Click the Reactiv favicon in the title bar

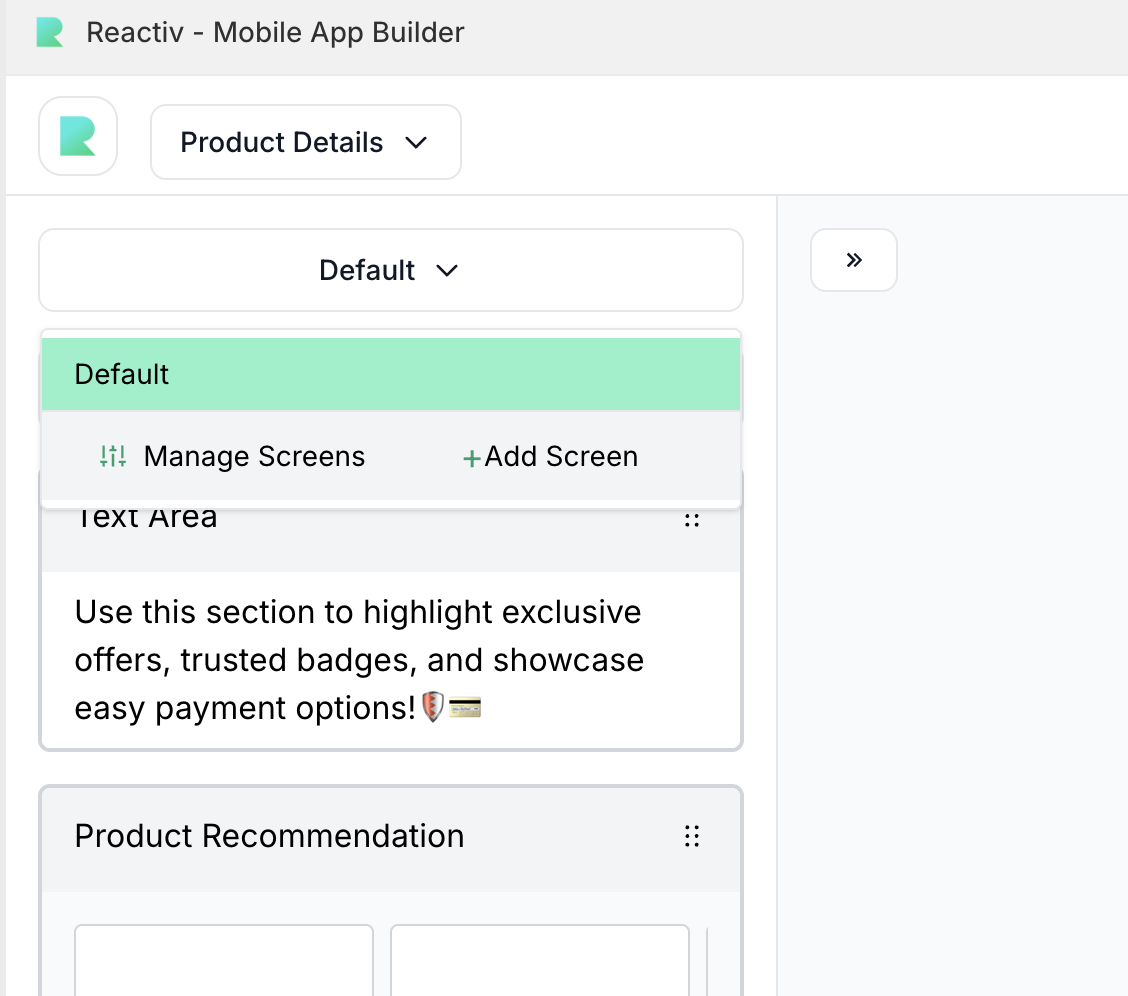(x=50, y=33)
